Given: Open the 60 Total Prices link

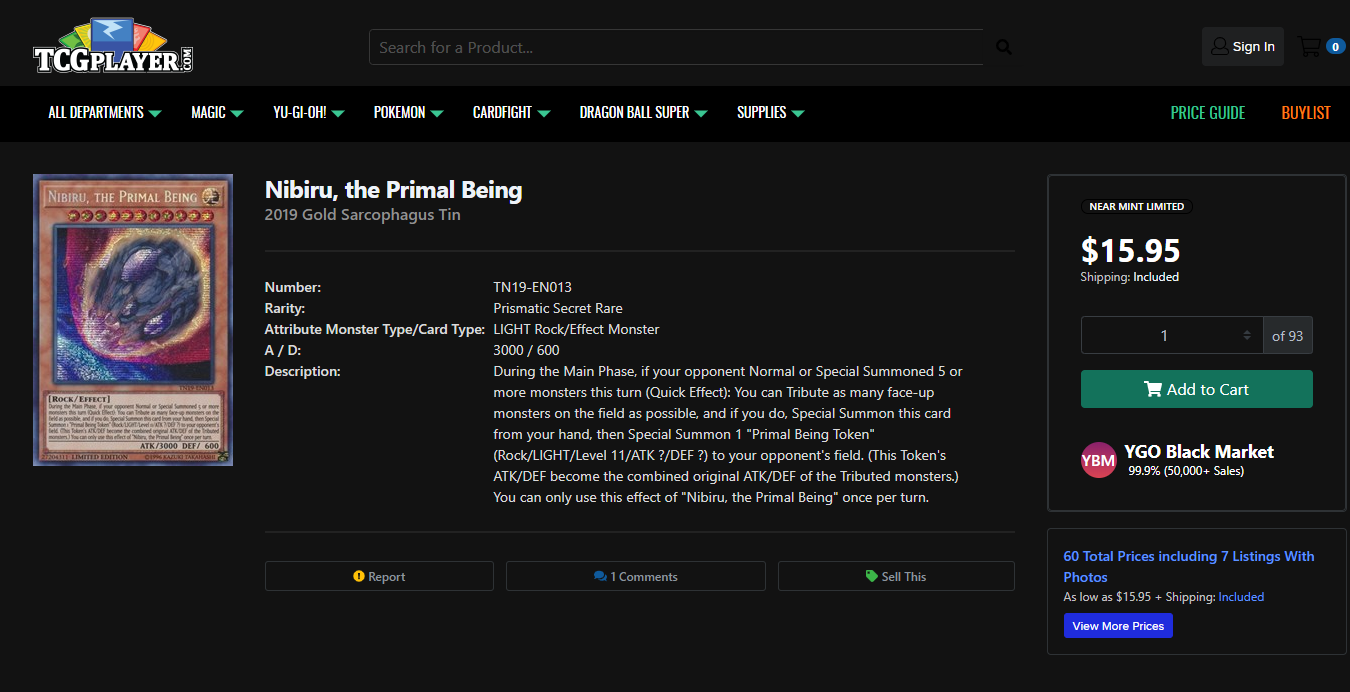Looking at the screenshot, I should (1189, 566).
